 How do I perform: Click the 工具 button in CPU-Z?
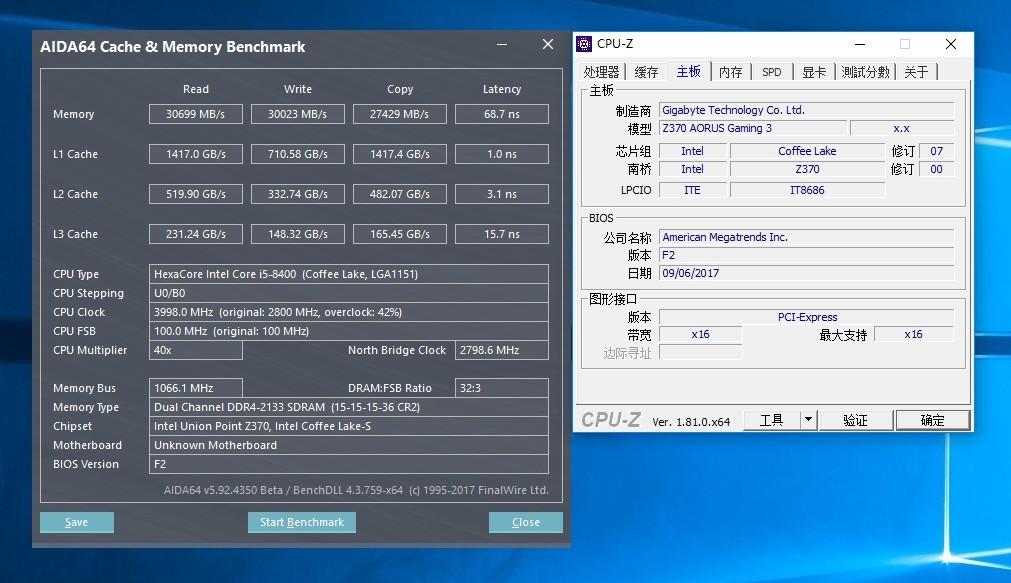tap(772, 420)
